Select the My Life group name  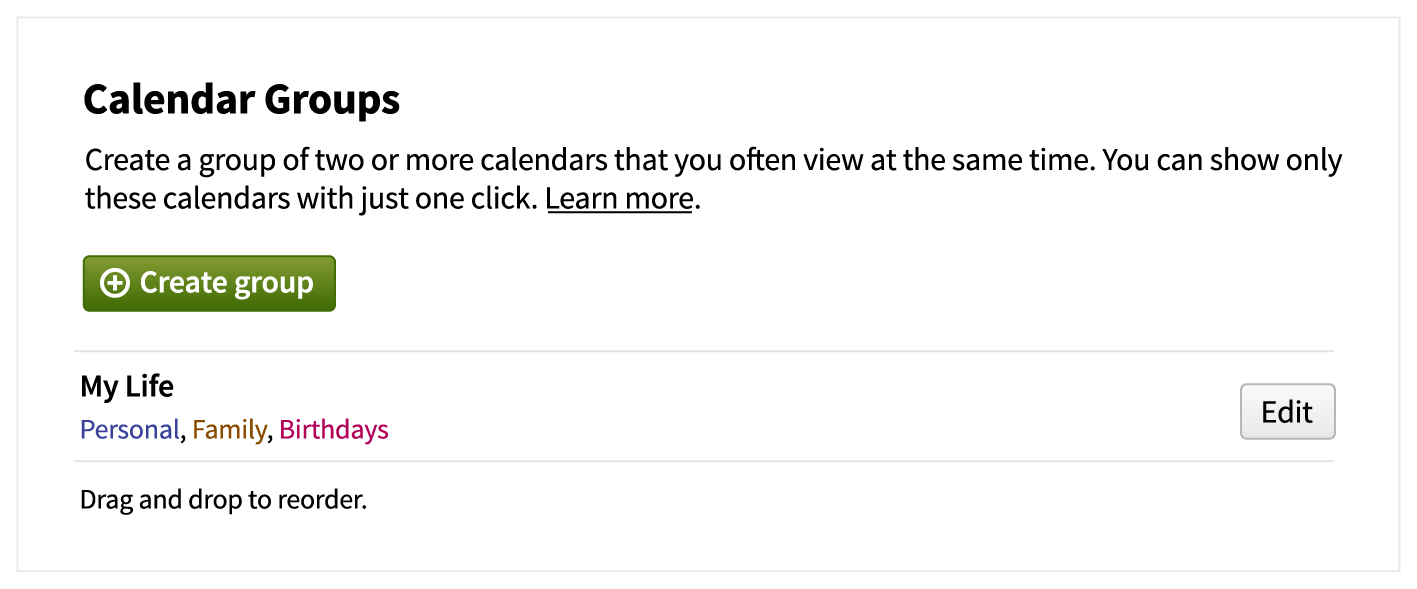pyautogui.click(x=127, y=386)
